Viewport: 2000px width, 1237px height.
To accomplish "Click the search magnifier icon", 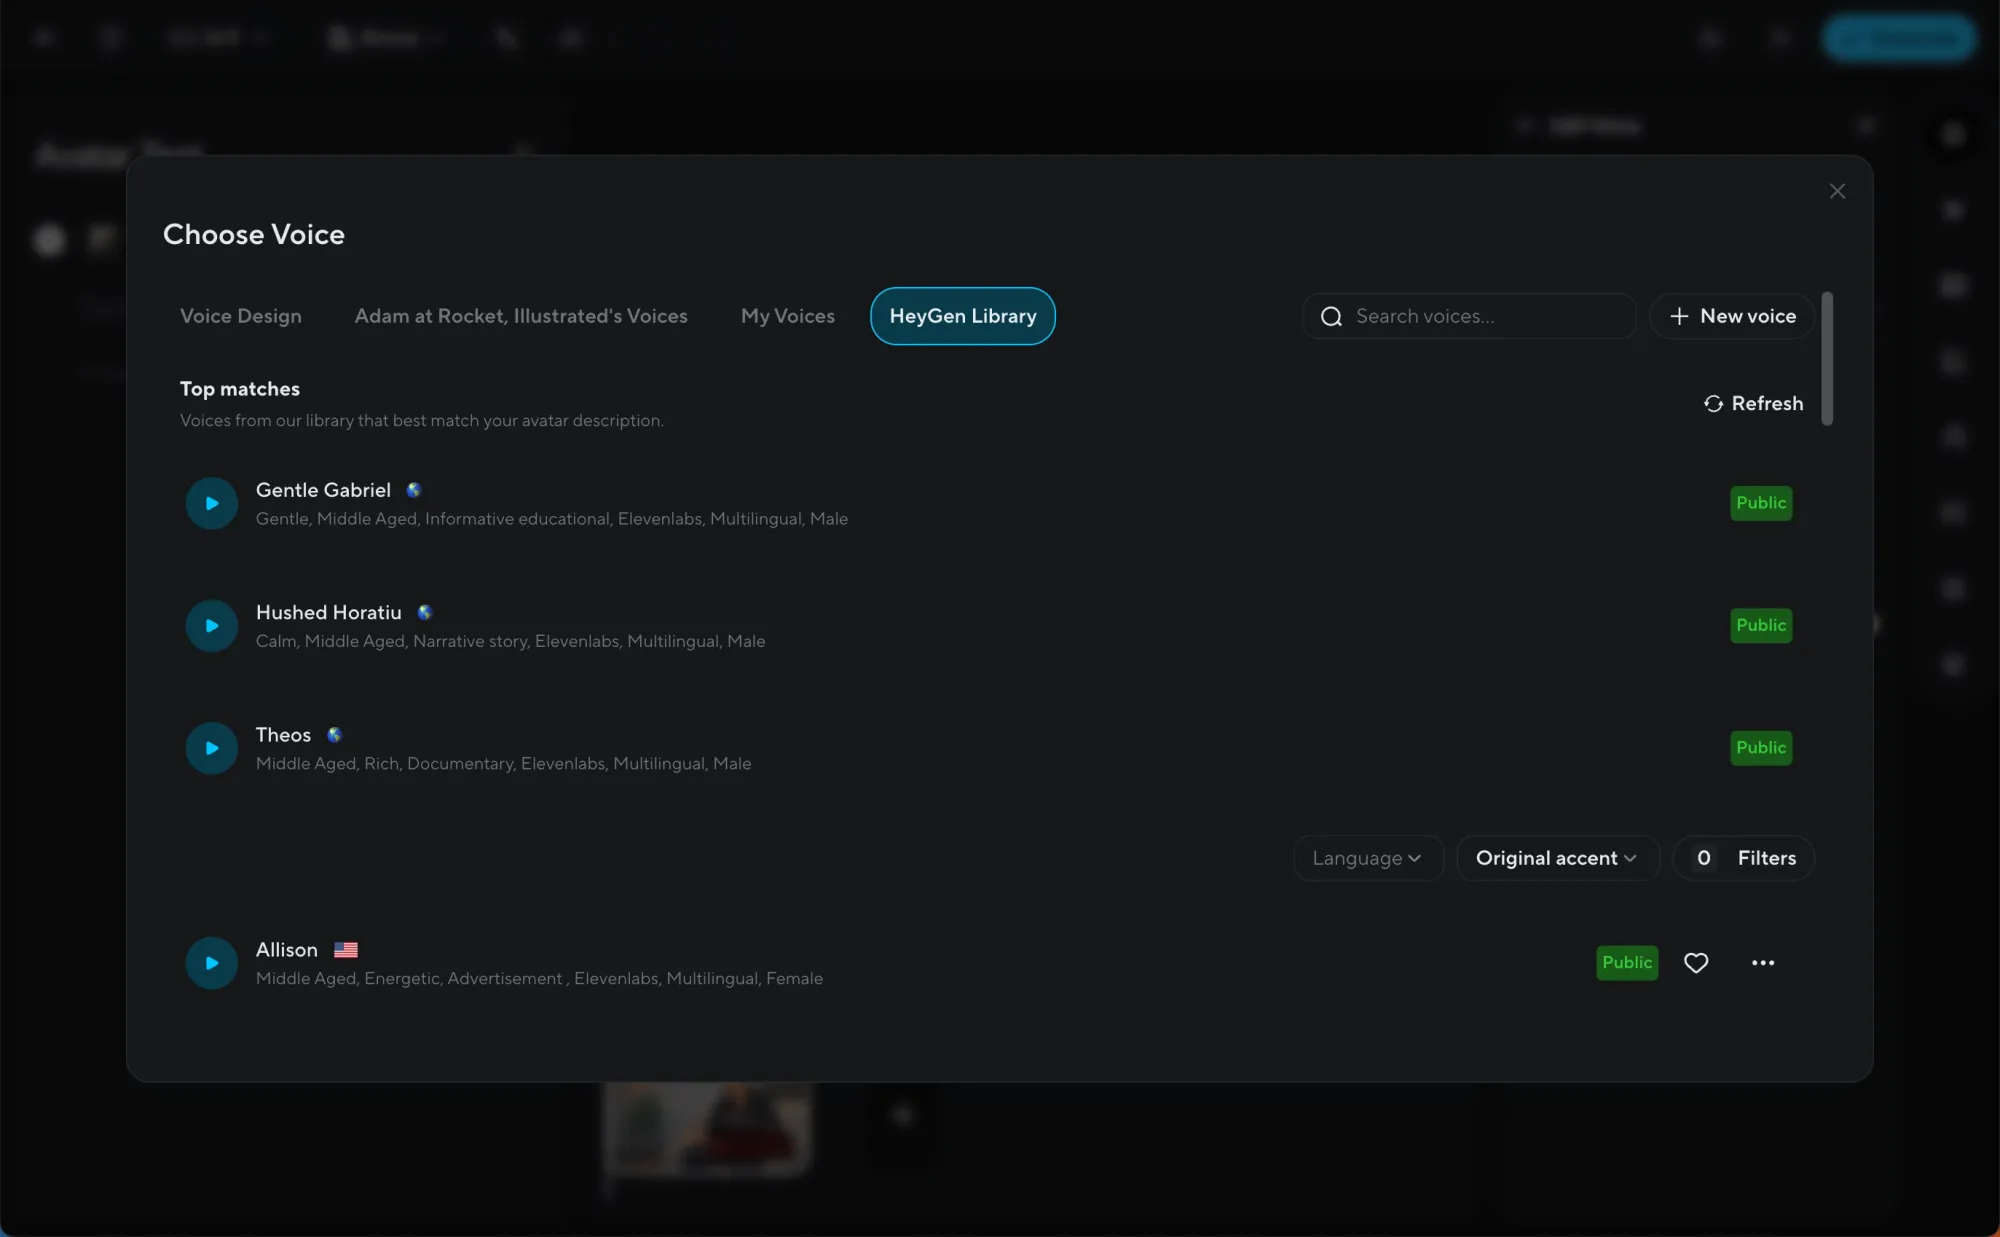I will 1331,316.
